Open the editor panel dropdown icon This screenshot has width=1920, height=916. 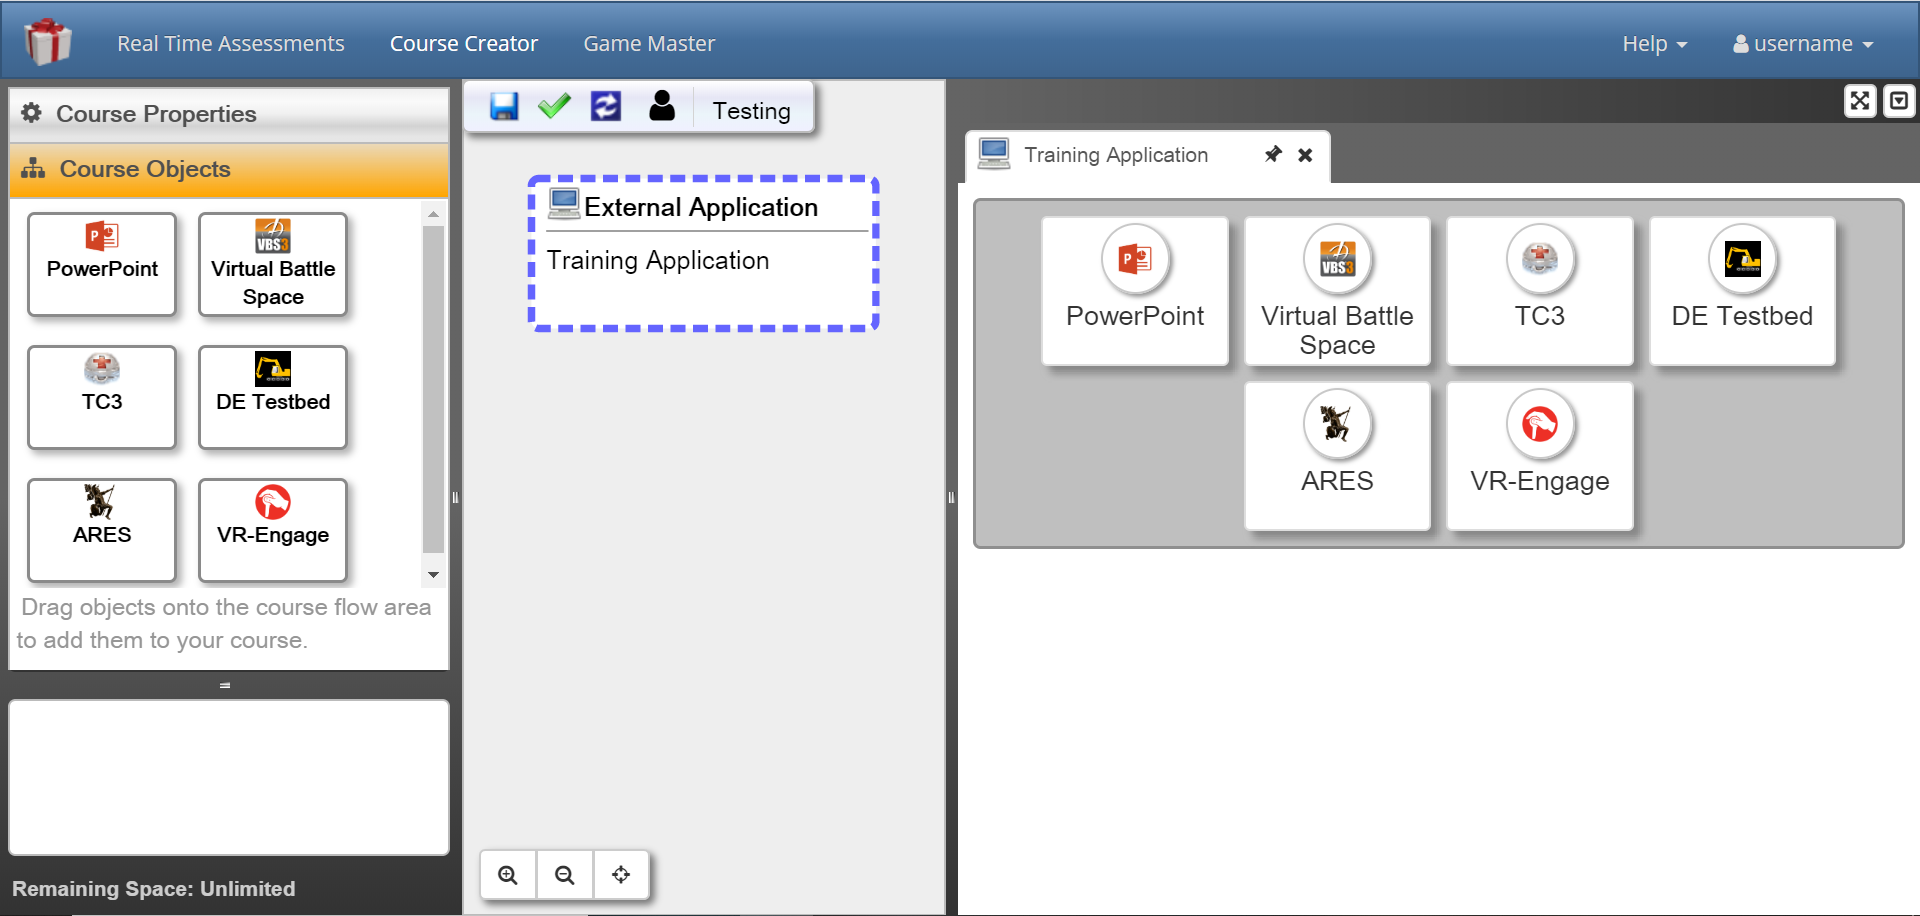[x=1899, y=101]
